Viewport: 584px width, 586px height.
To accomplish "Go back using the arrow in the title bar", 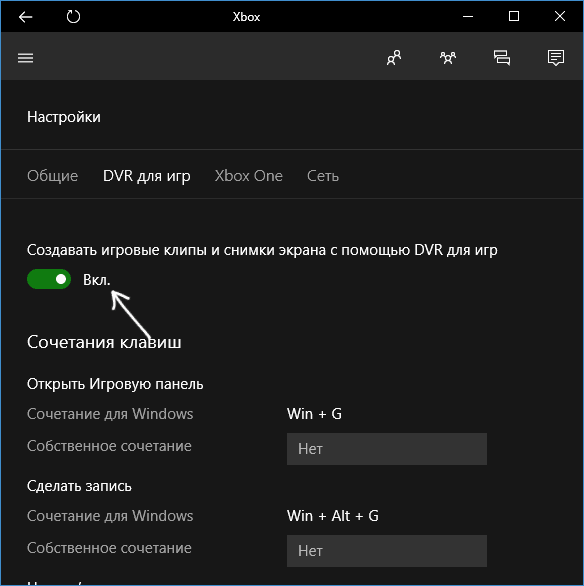I will [x=25, y=17].
